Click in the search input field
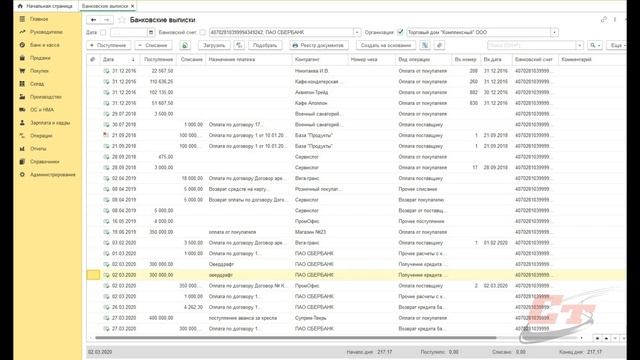This screenshot has width=640, height=360. pyautogui.click(x=532, y=45)
